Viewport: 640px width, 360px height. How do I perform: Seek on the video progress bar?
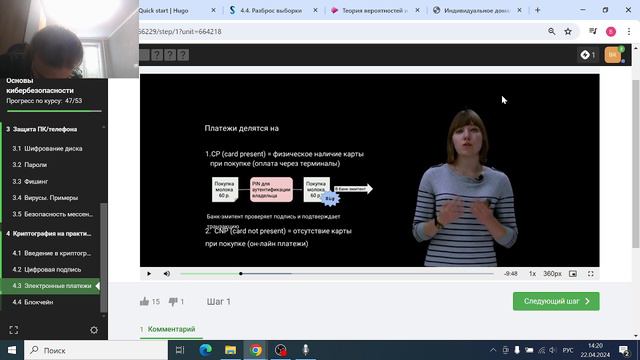(337, 274)
